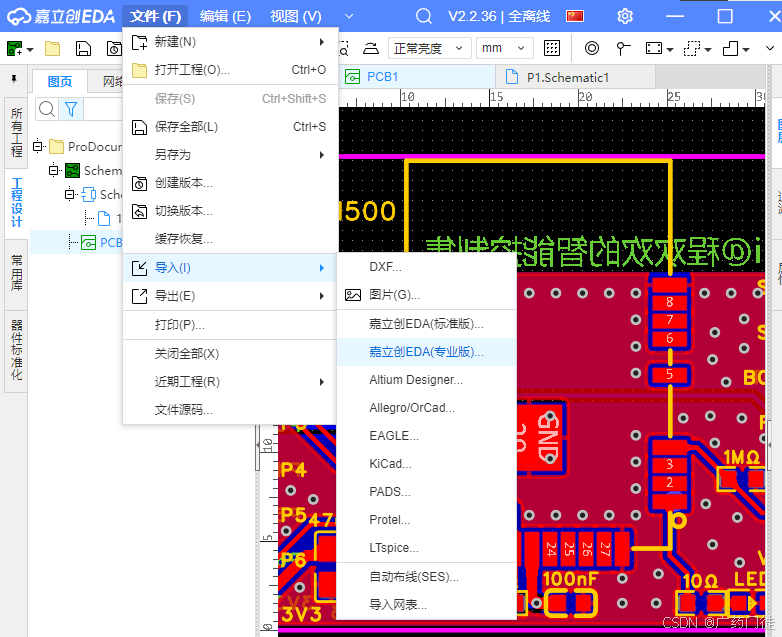
Task: Click the filter funnel icon in project panel
Action: tap(71, 109)
